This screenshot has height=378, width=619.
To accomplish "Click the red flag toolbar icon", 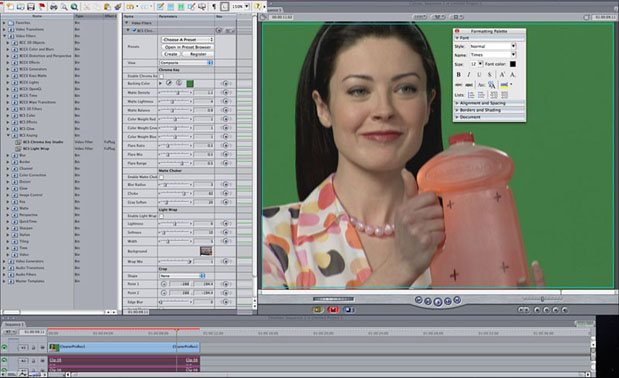I will coord(41,6).
